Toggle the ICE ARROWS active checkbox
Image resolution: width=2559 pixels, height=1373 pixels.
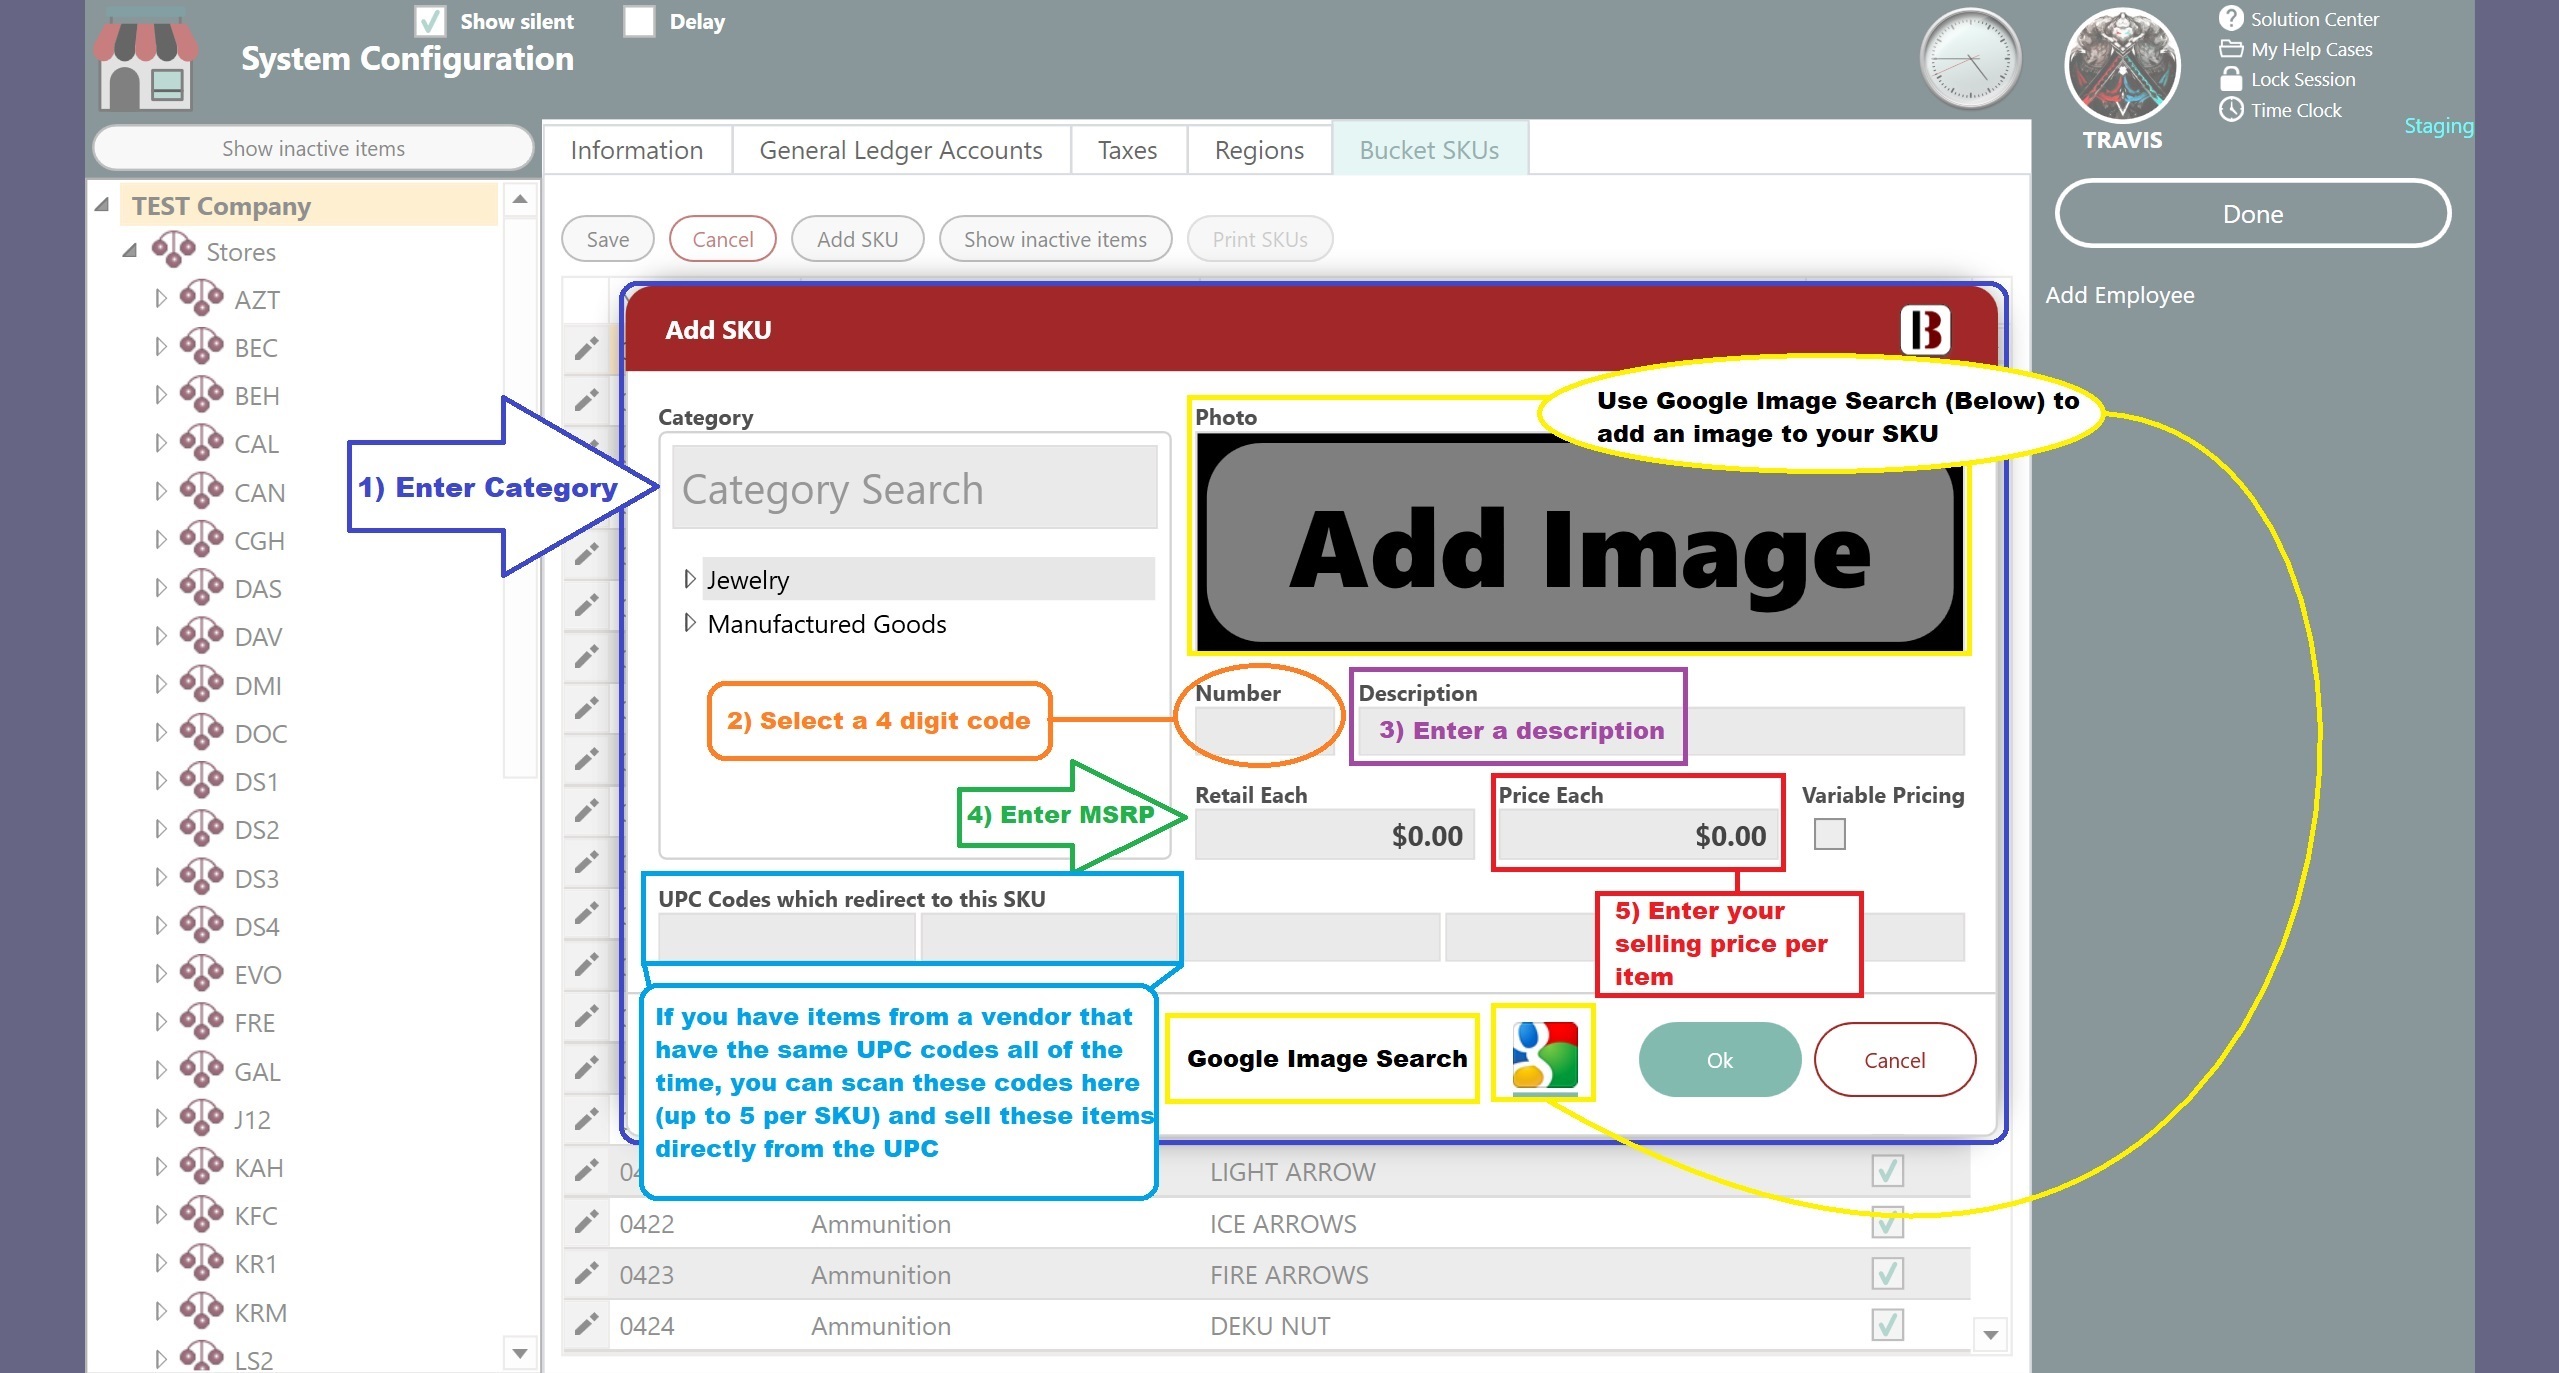1887,1222
